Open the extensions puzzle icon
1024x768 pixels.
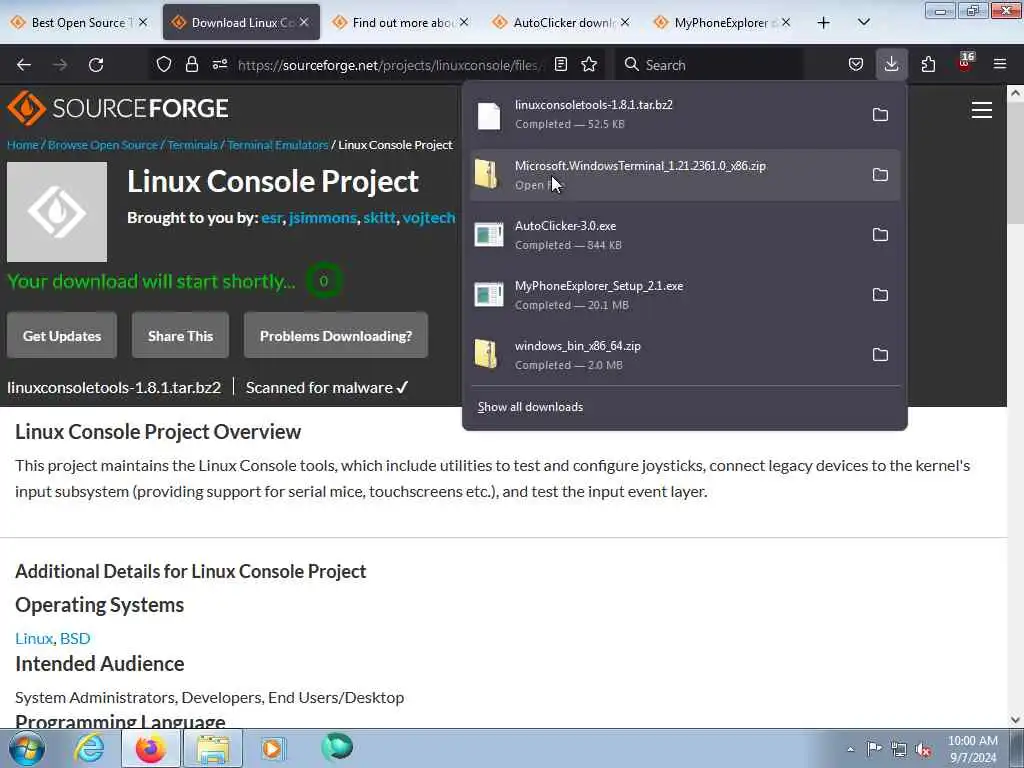point(928,64)
